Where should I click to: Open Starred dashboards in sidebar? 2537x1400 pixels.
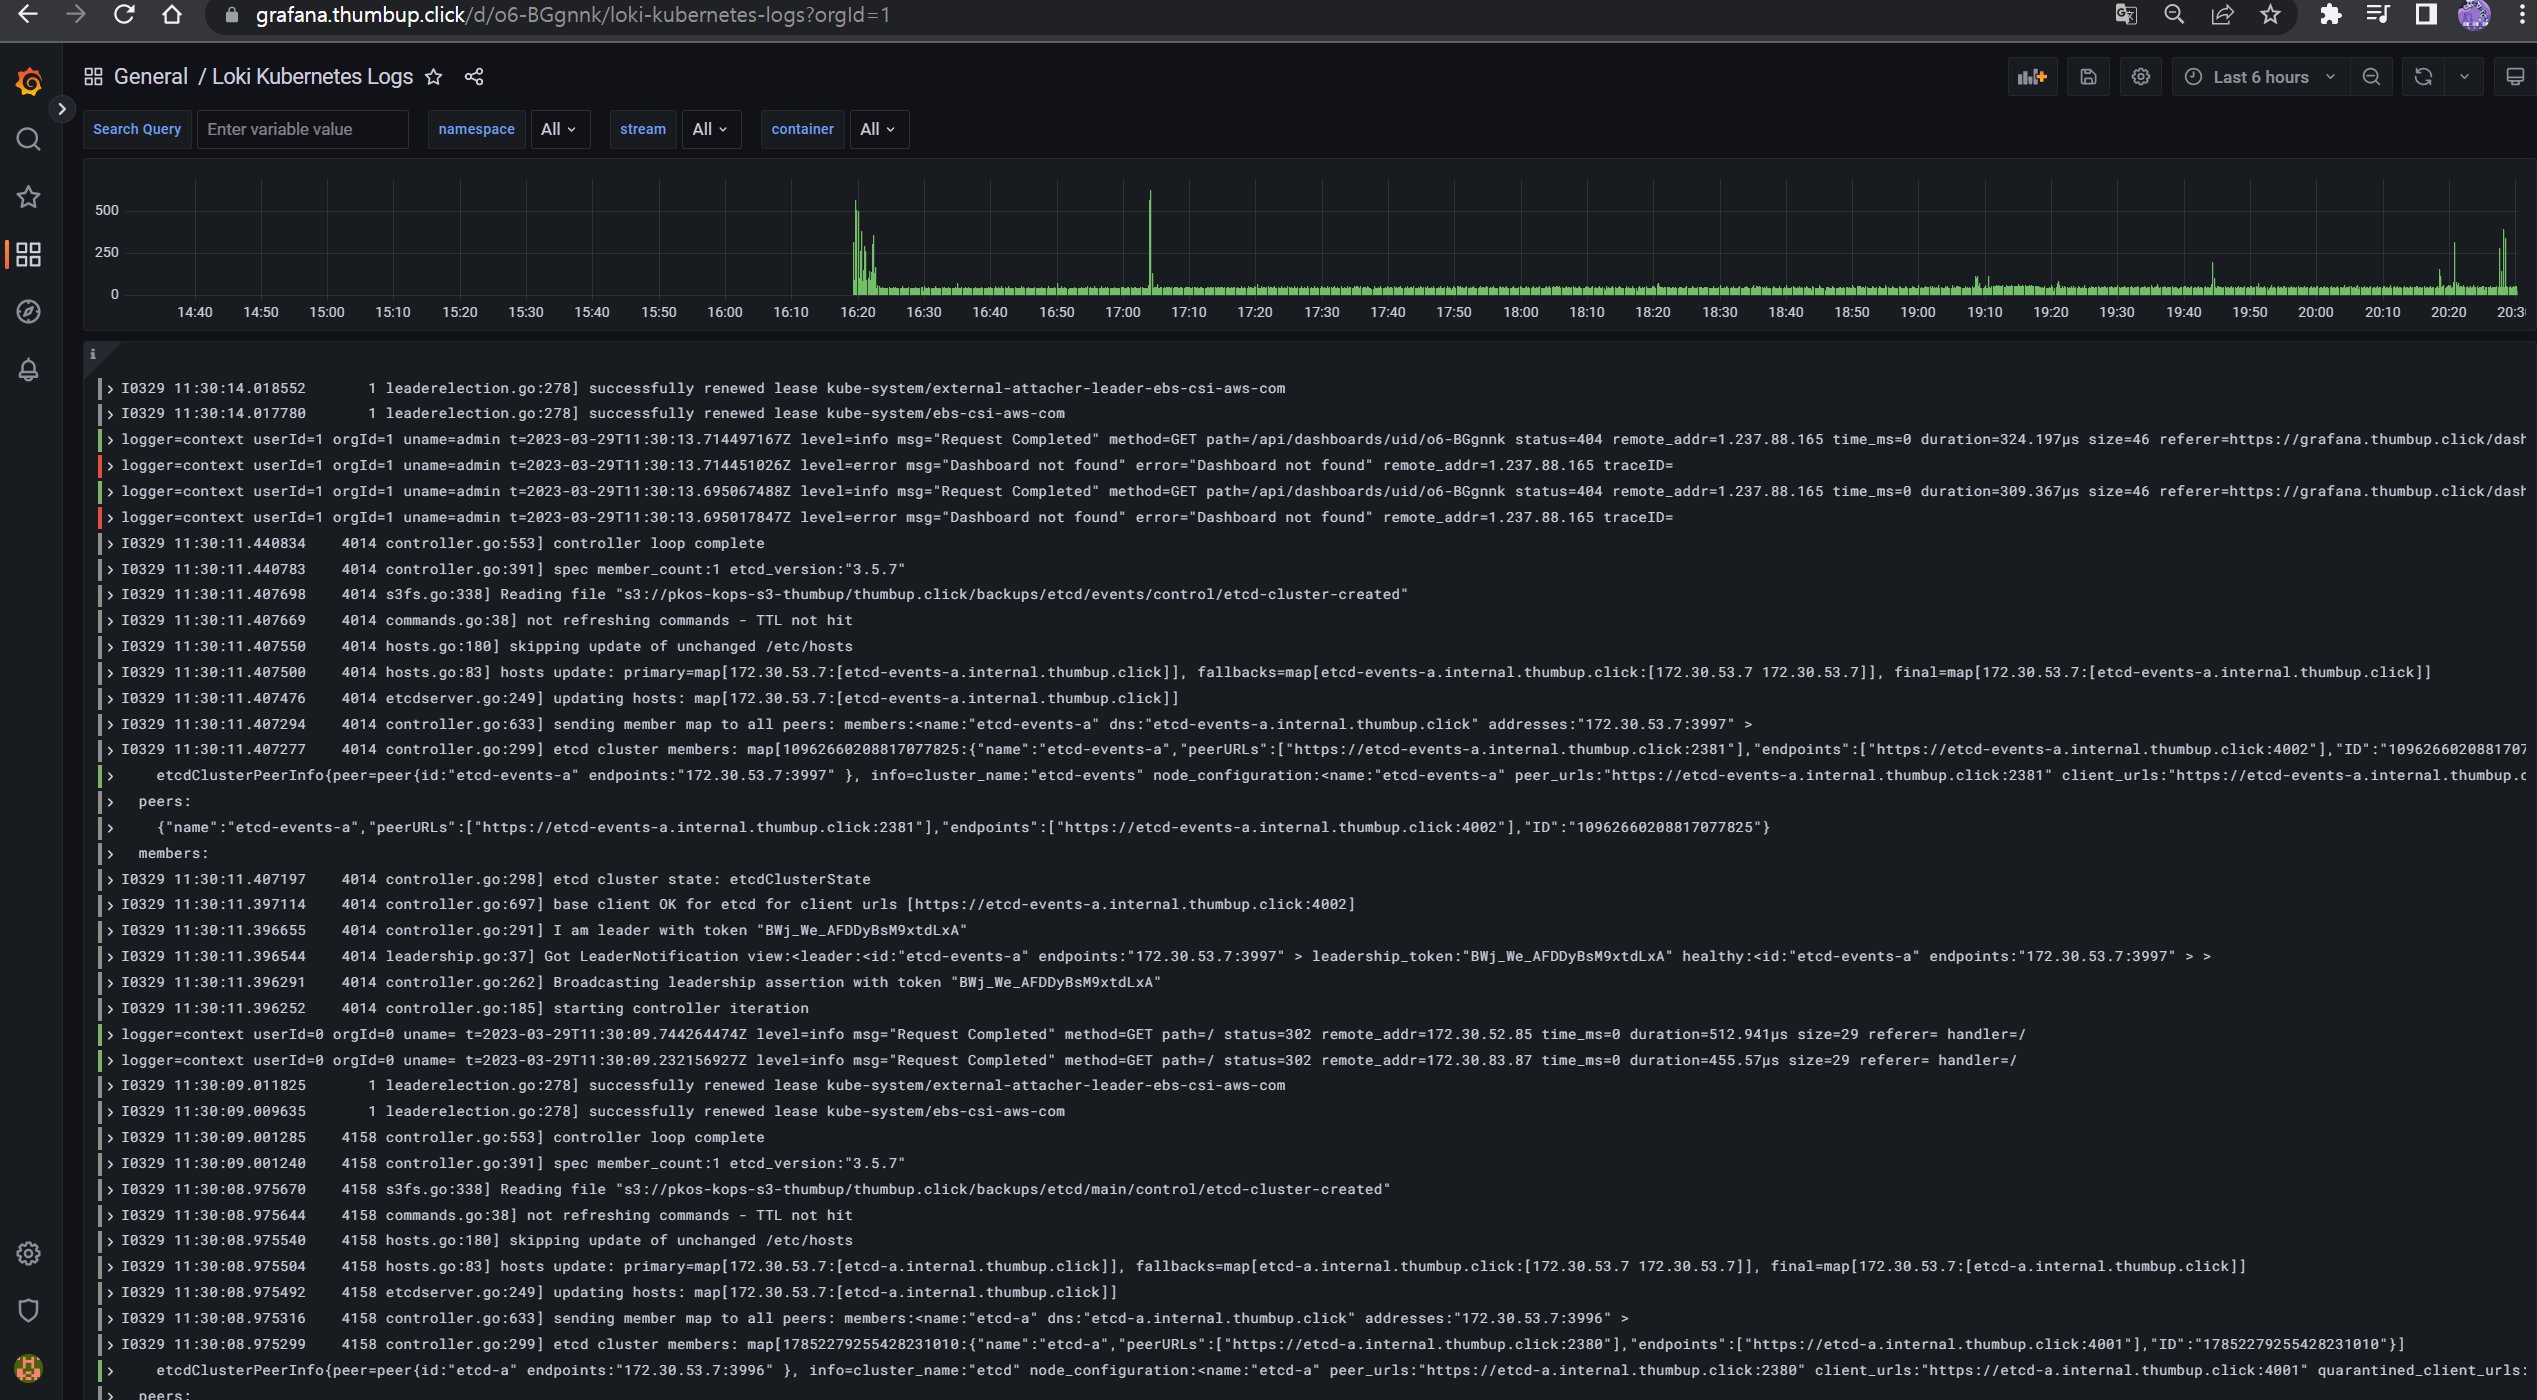[29, 197]
